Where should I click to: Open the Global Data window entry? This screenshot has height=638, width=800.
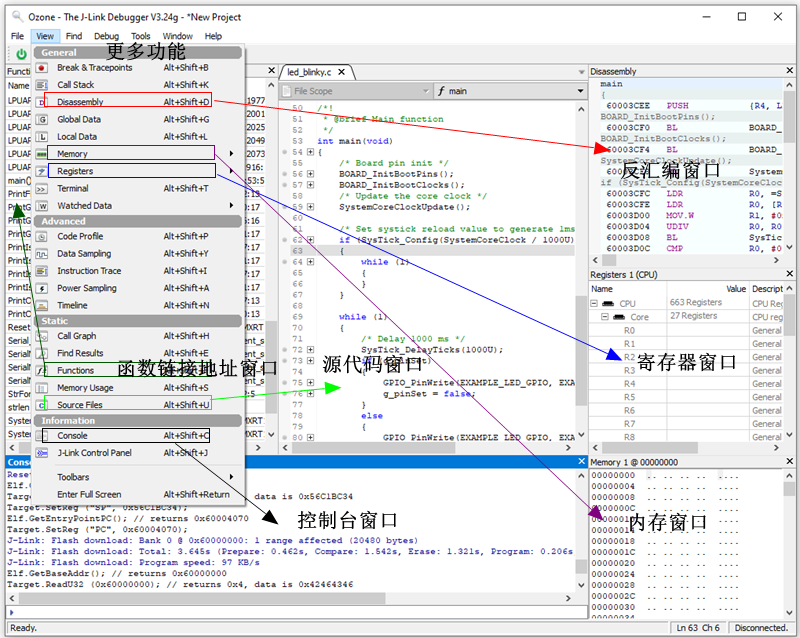pos(78,119)
